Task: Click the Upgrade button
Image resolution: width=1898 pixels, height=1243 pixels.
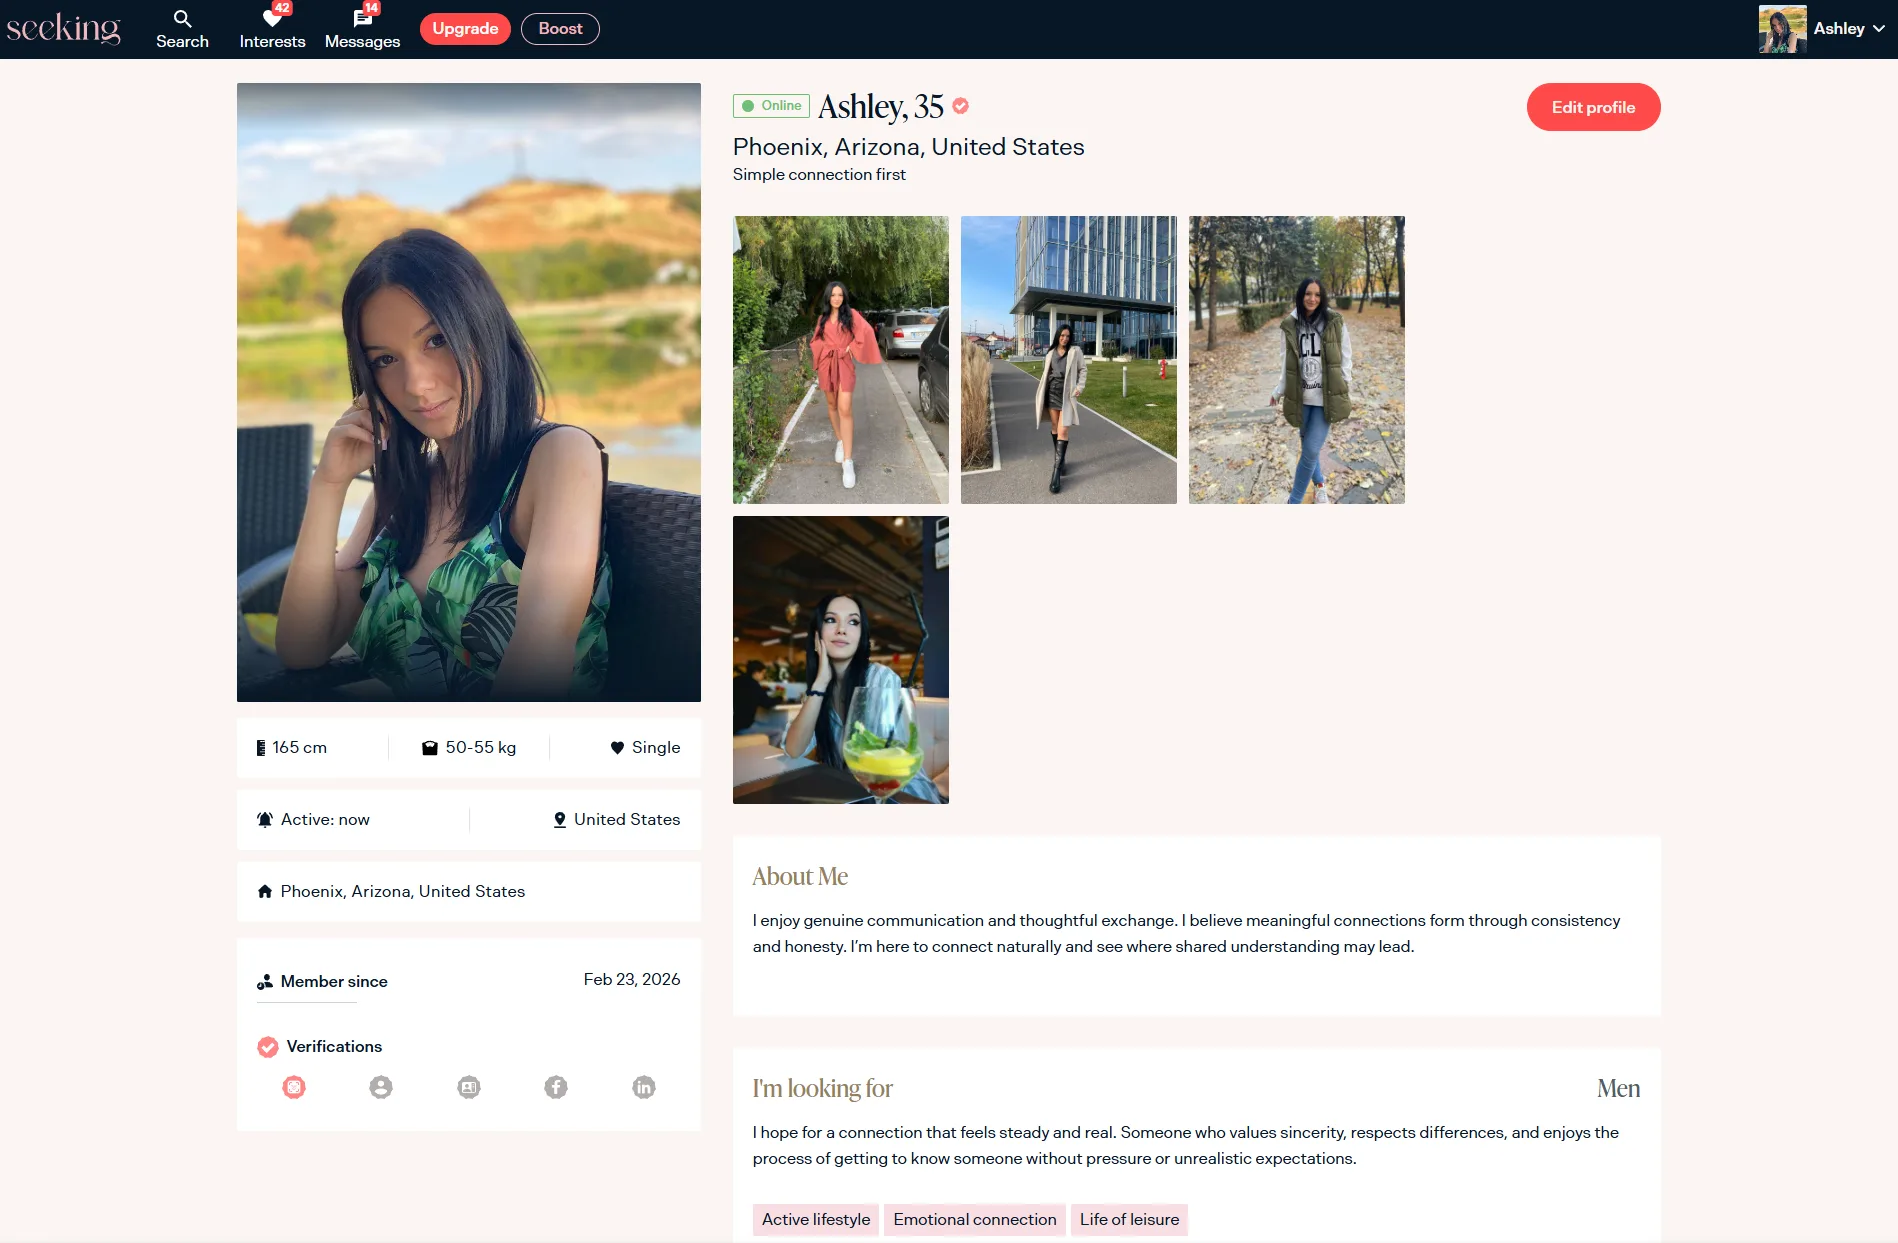Action: point(465,29)
